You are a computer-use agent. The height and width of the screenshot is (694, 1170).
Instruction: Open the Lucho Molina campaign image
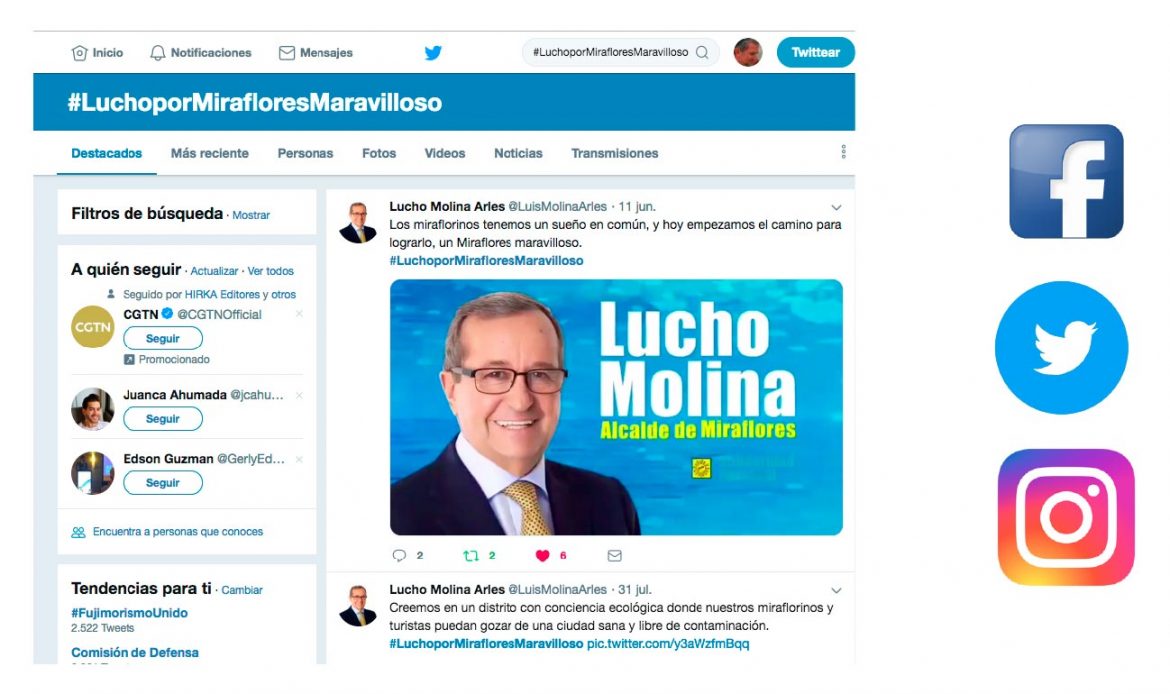[616, 407]
